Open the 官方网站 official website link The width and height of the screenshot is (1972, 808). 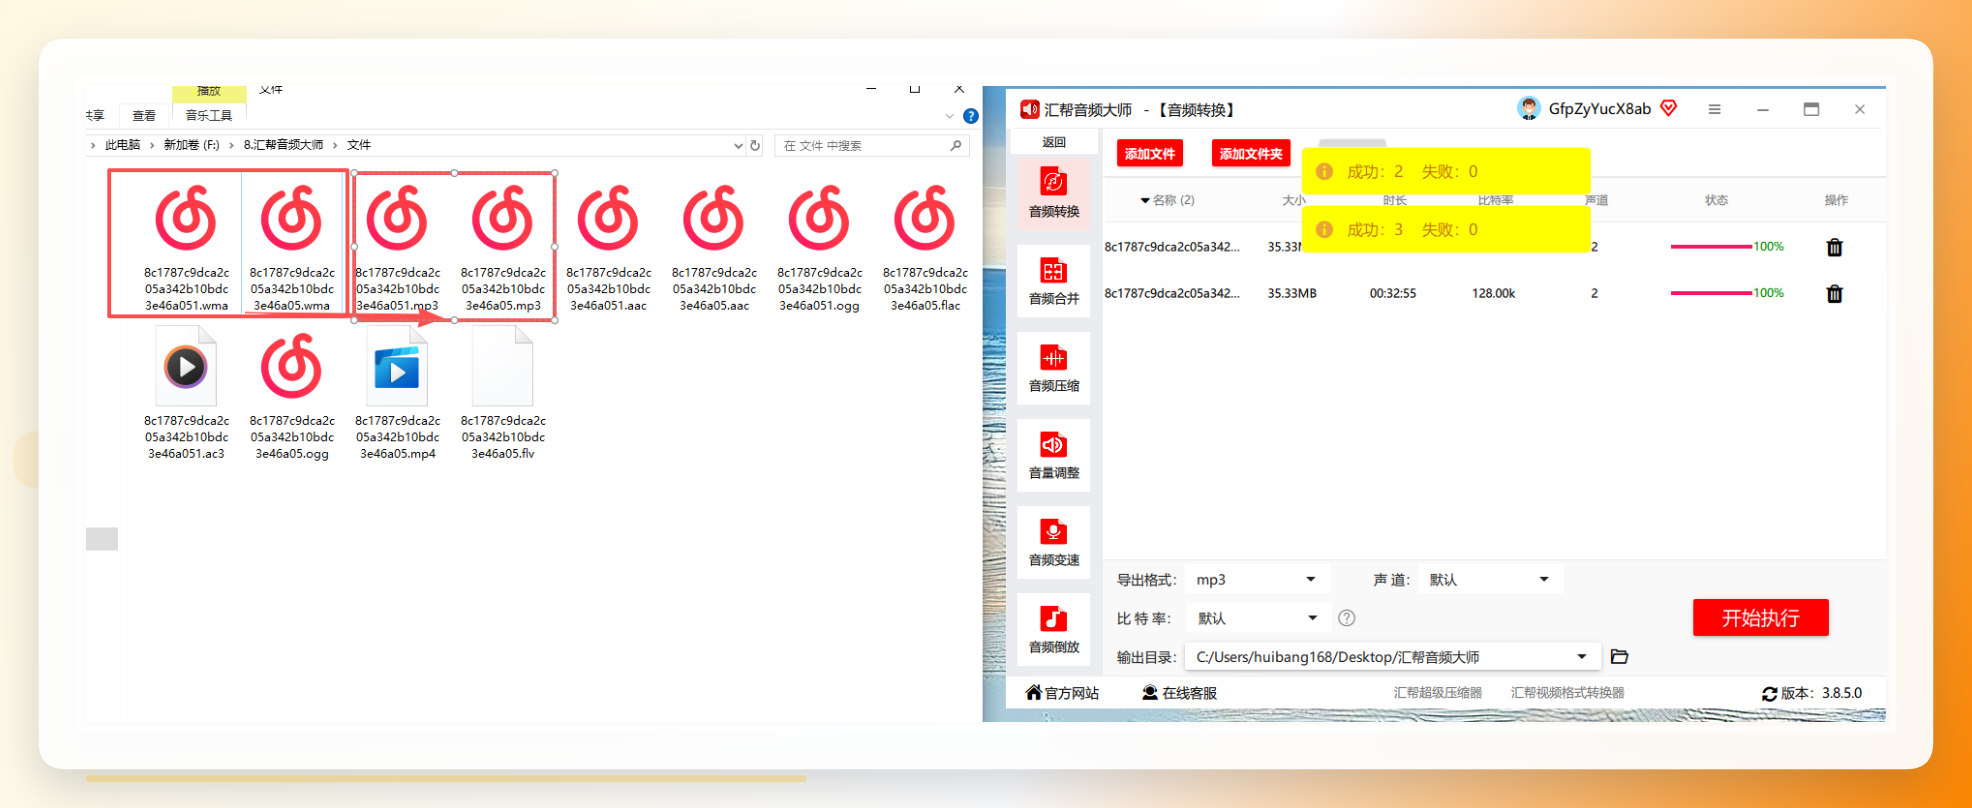pyautogui.click(x=1062, y=693)
